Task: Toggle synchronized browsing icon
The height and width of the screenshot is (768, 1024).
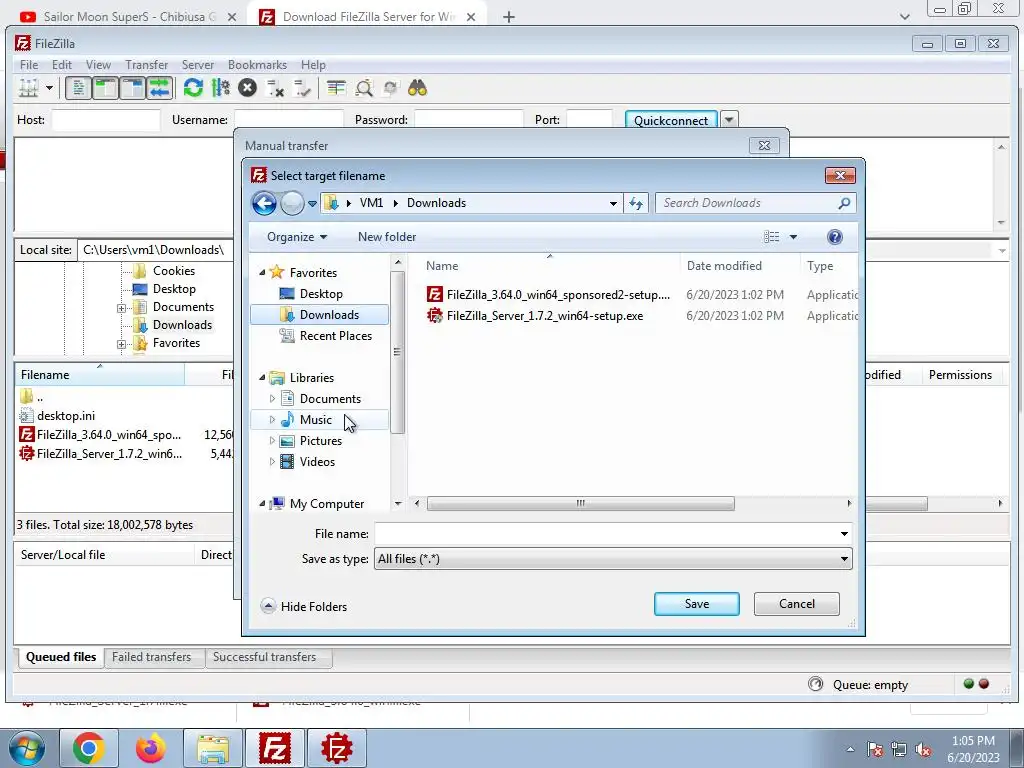Action: [x=391, y=88]
